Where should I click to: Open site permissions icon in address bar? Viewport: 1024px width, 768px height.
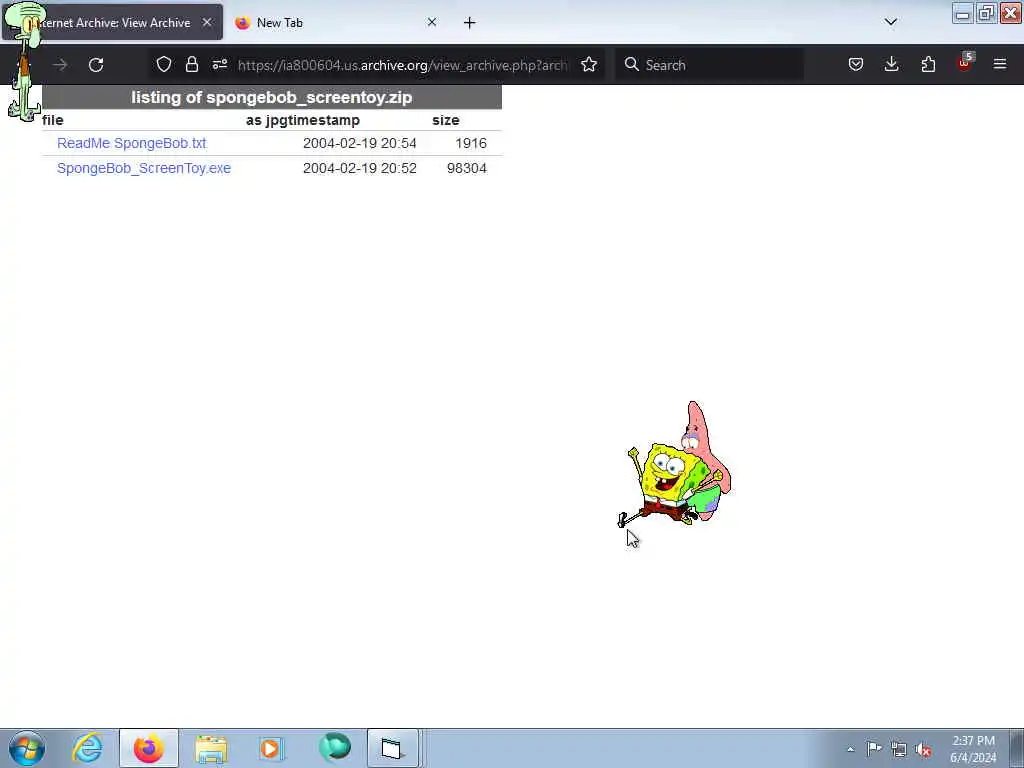[x=219, y=64]
